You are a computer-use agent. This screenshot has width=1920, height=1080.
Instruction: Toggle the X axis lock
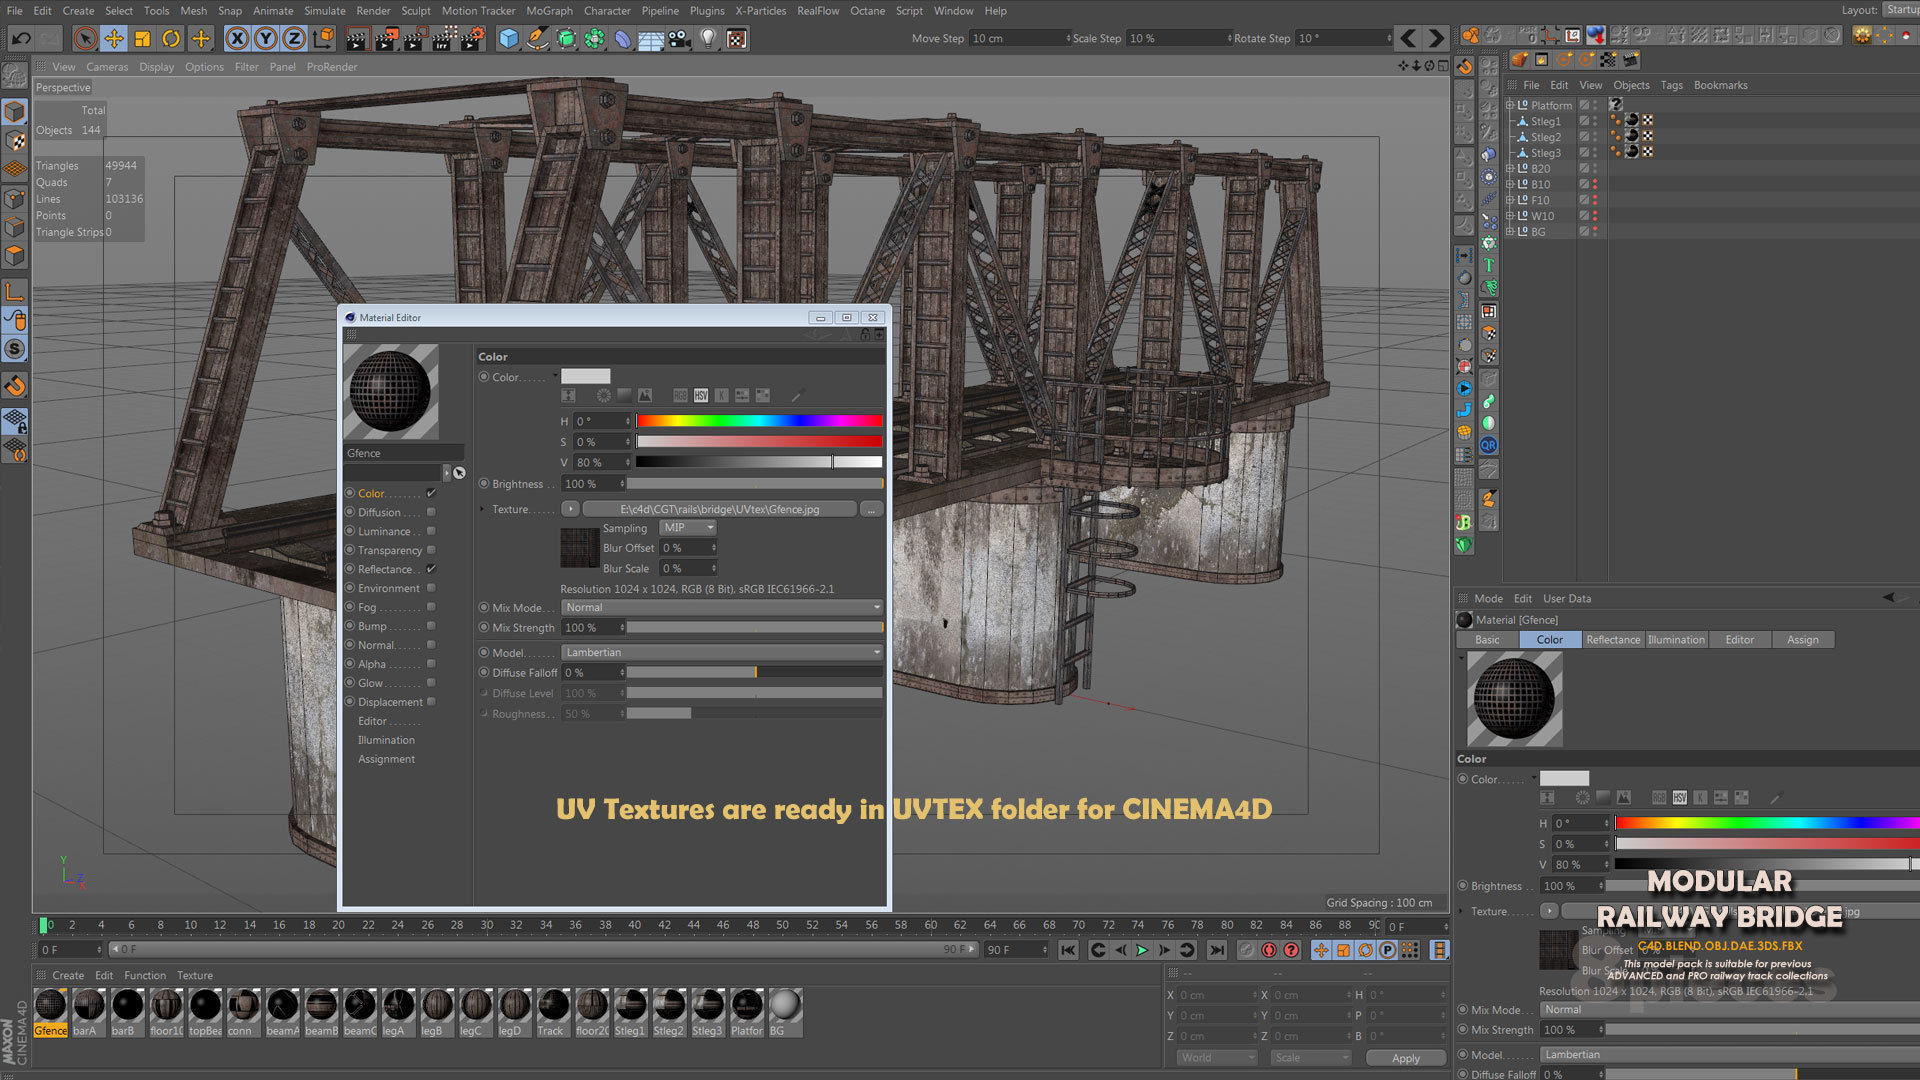[x=237, y=38]
